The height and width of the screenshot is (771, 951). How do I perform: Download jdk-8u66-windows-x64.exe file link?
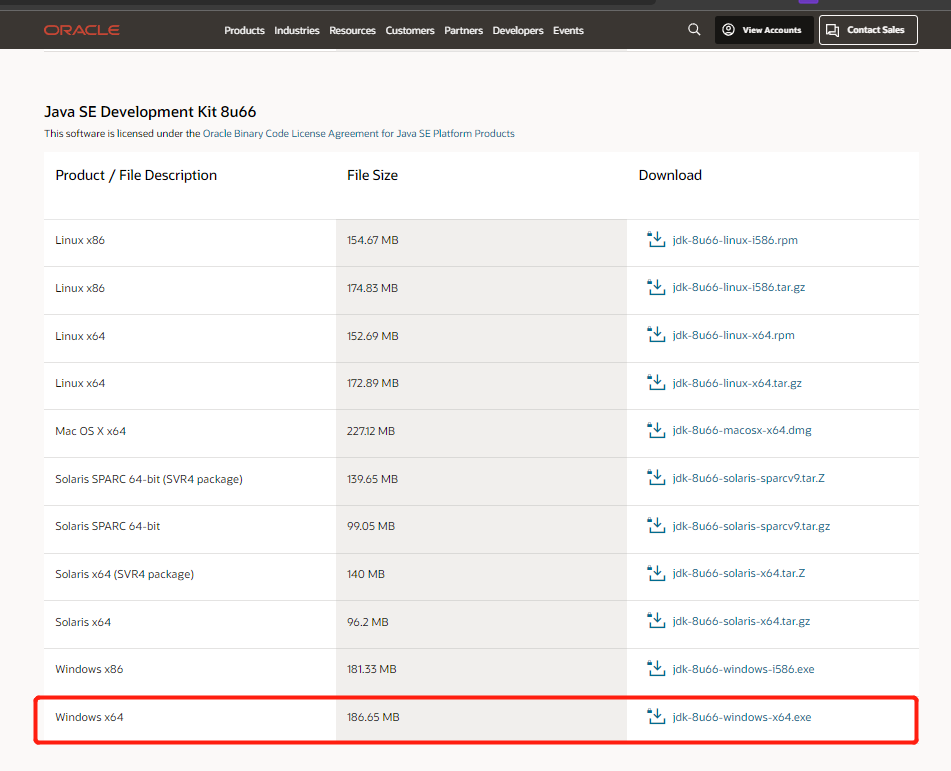[742, 718]
